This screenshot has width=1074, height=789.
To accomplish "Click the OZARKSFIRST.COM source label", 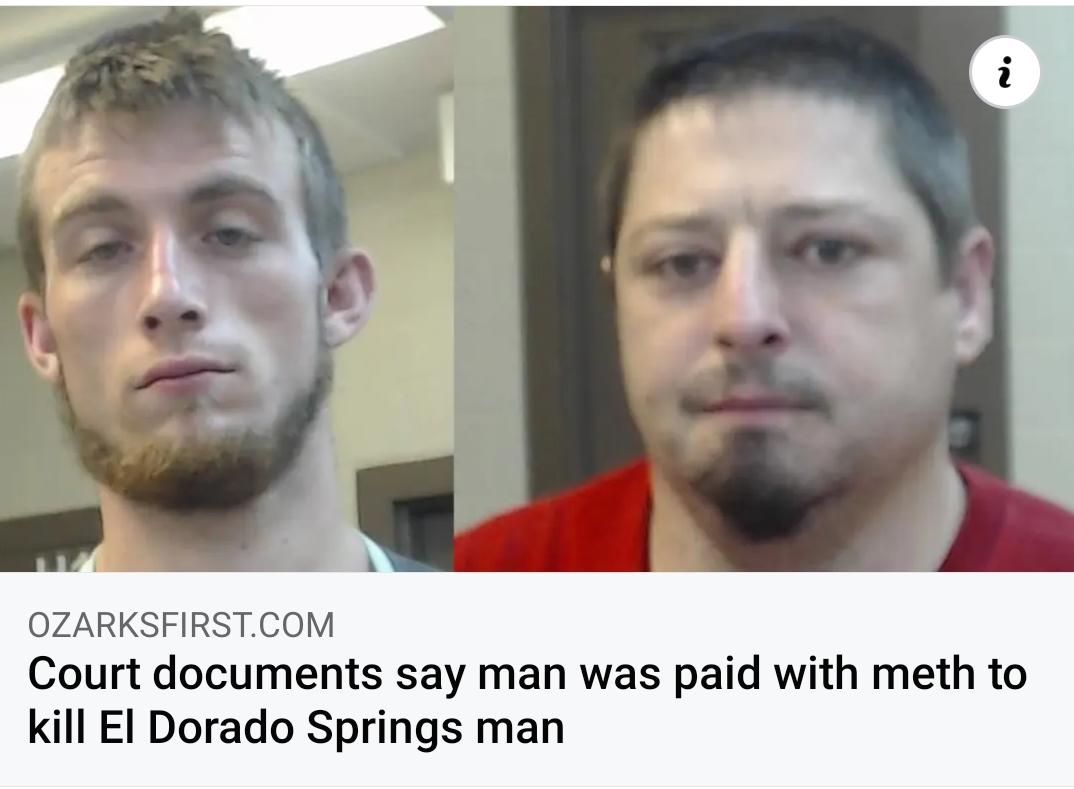I will click(x=182, y=625).
